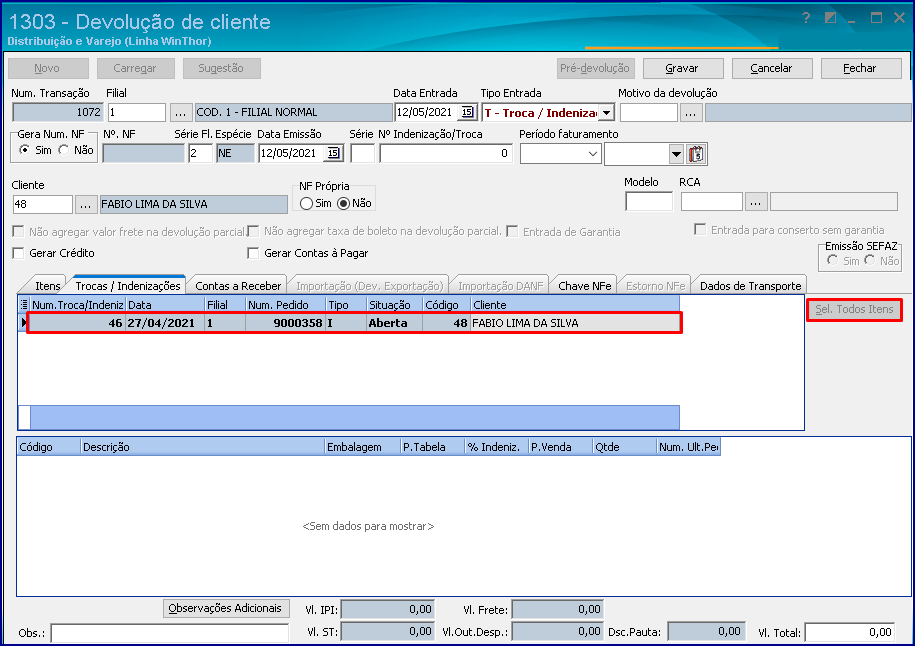This screenshot has height=646, width=915.
Task: Click FABIO LIMA DA SILVA grid cell
Action: 574,323
